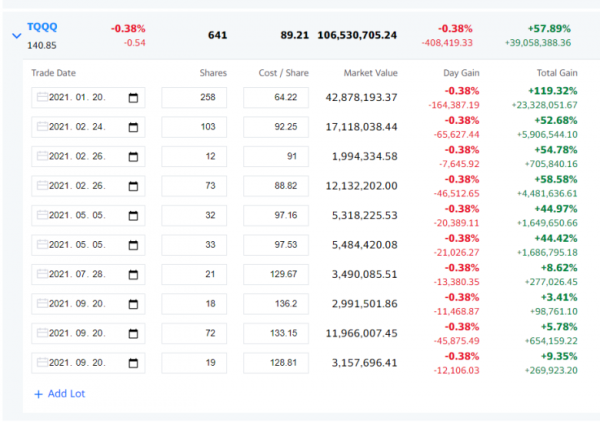This screenshot has height=422, width=600.
Task: Open calendar picker icon for the 73-share lot
Action: point(133,186)
